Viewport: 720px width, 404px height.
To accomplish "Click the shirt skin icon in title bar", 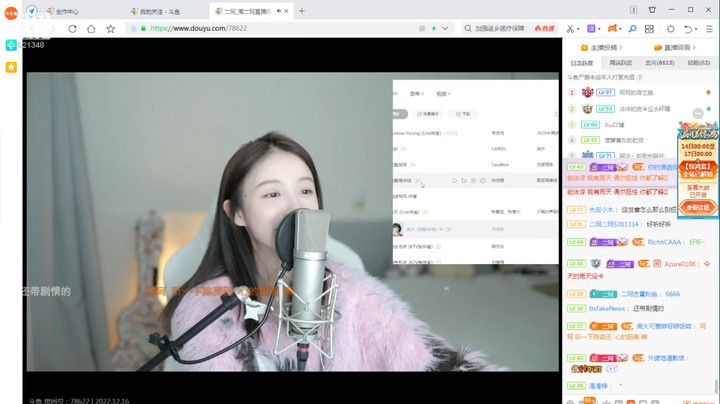I will pyautogui.click(x=652, y=10).
